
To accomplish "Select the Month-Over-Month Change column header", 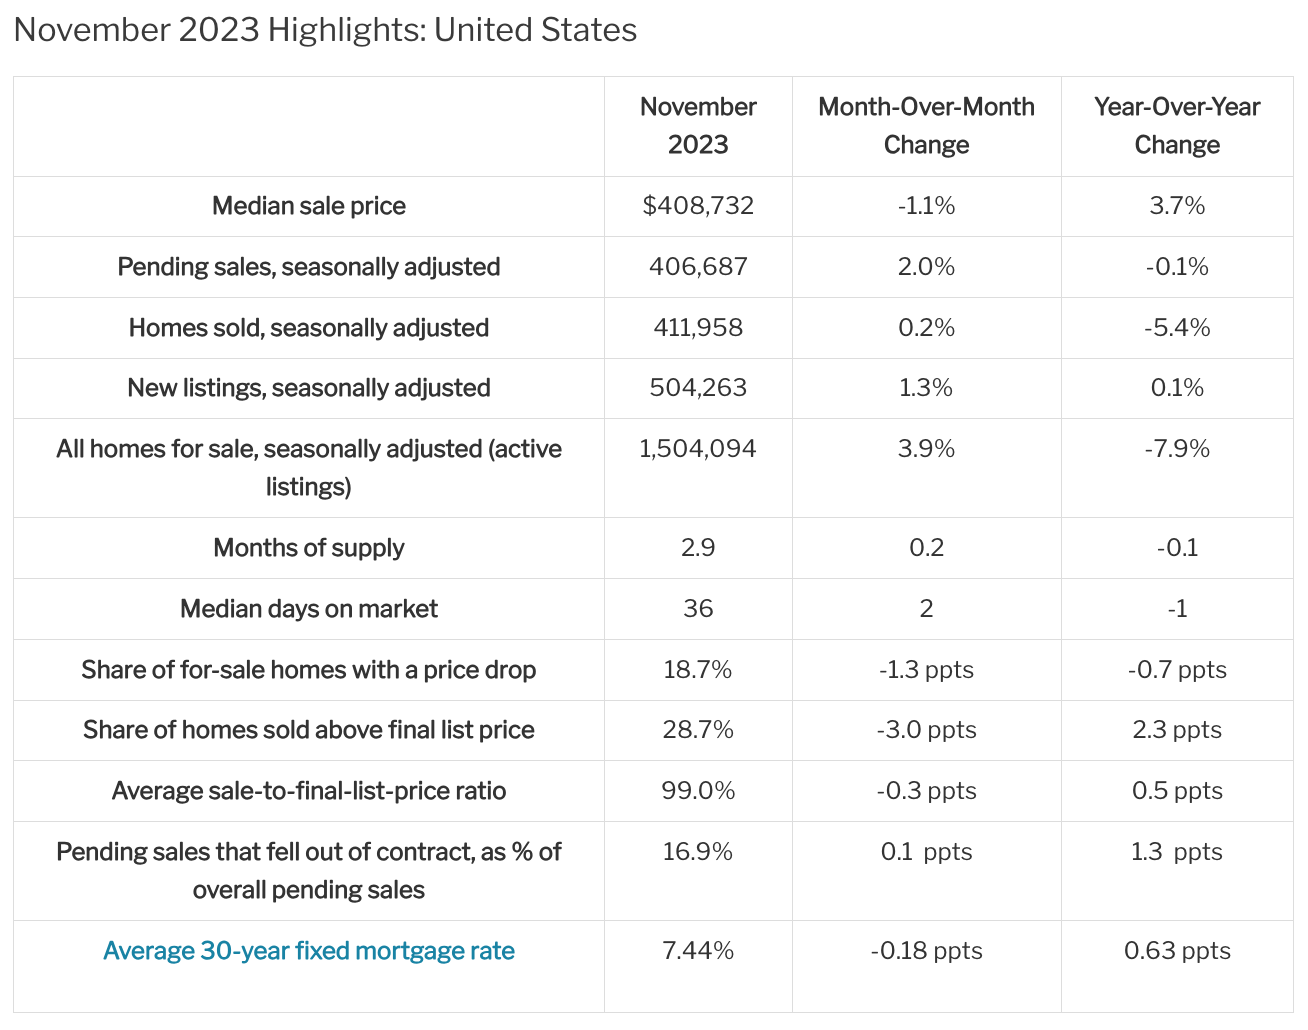I will point(926,126).
